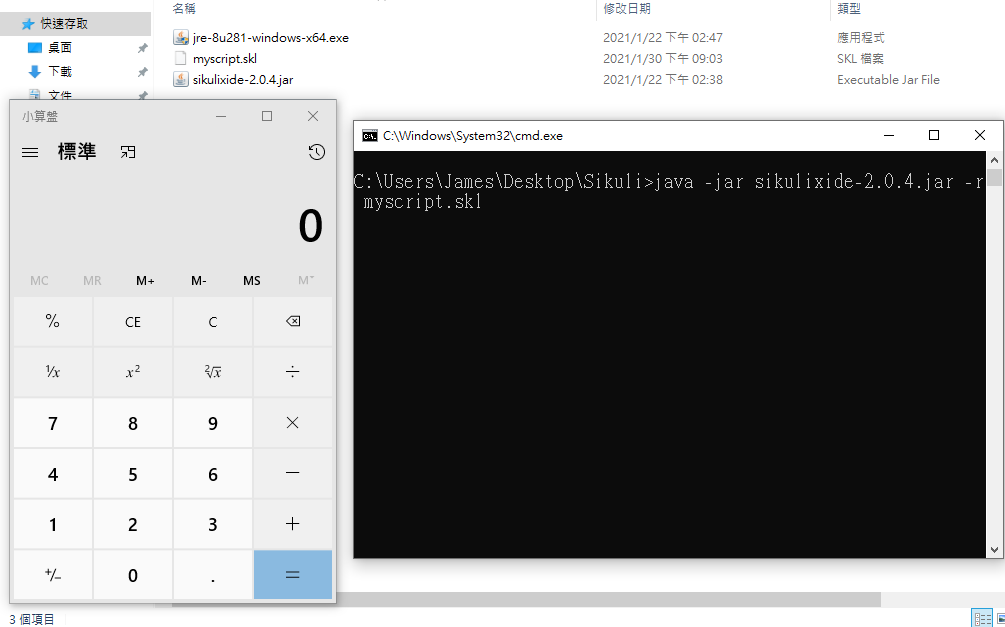1005x627 pixels.
Task: Click the multiply operator key
Action: 293,422
